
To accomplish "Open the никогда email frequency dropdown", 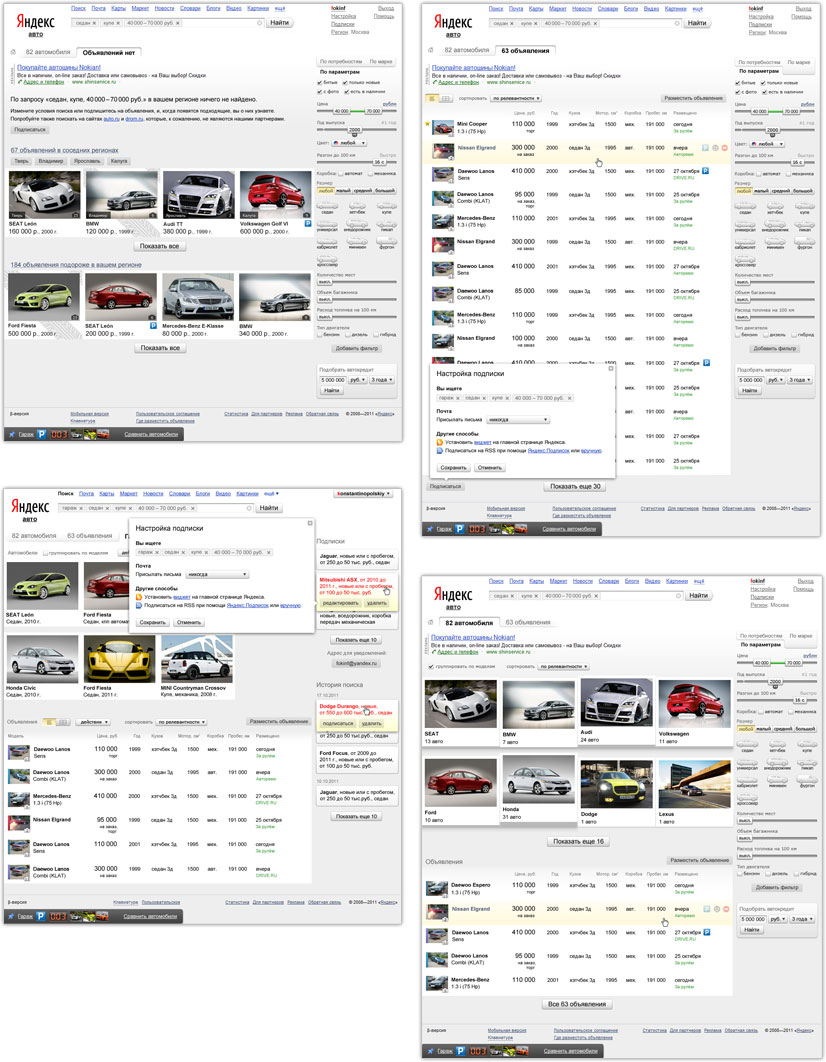I will (x=518, y=419).
